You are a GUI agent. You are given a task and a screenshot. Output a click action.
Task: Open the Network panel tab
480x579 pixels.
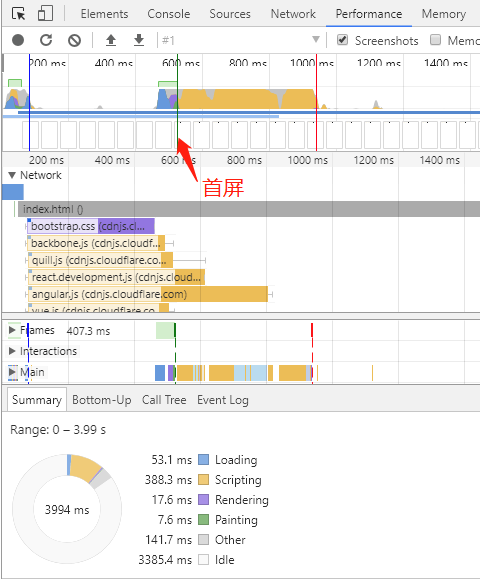[x=293, y=14]
